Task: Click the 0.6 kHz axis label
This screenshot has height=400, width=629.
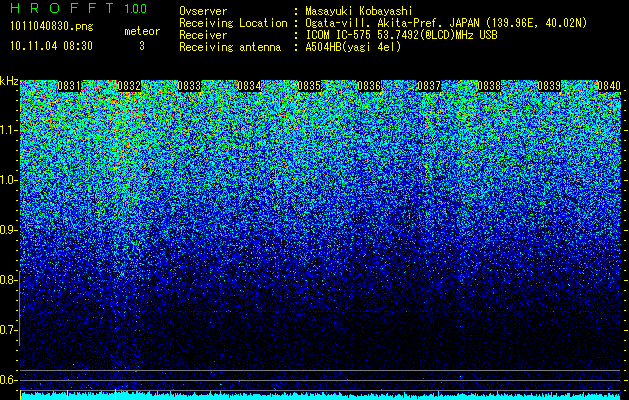Action: (x=8, y=380)
